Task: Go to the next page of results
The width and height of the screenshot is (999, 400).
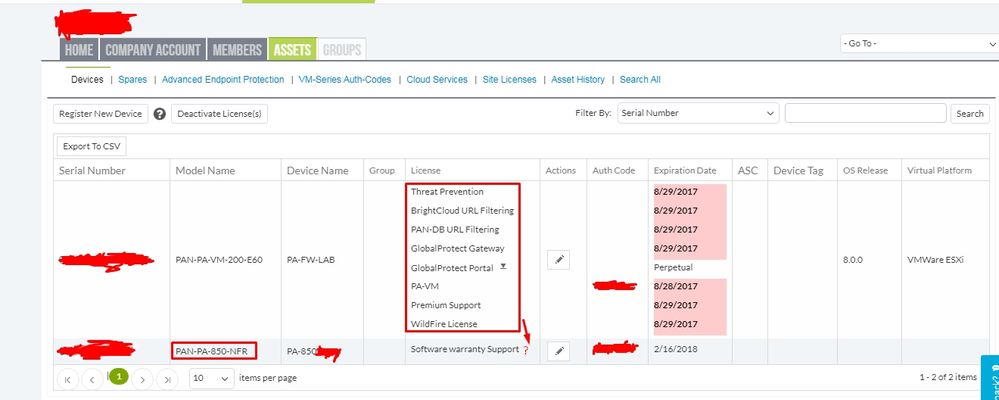Action: pyautogui.click(x=143, y=378)
